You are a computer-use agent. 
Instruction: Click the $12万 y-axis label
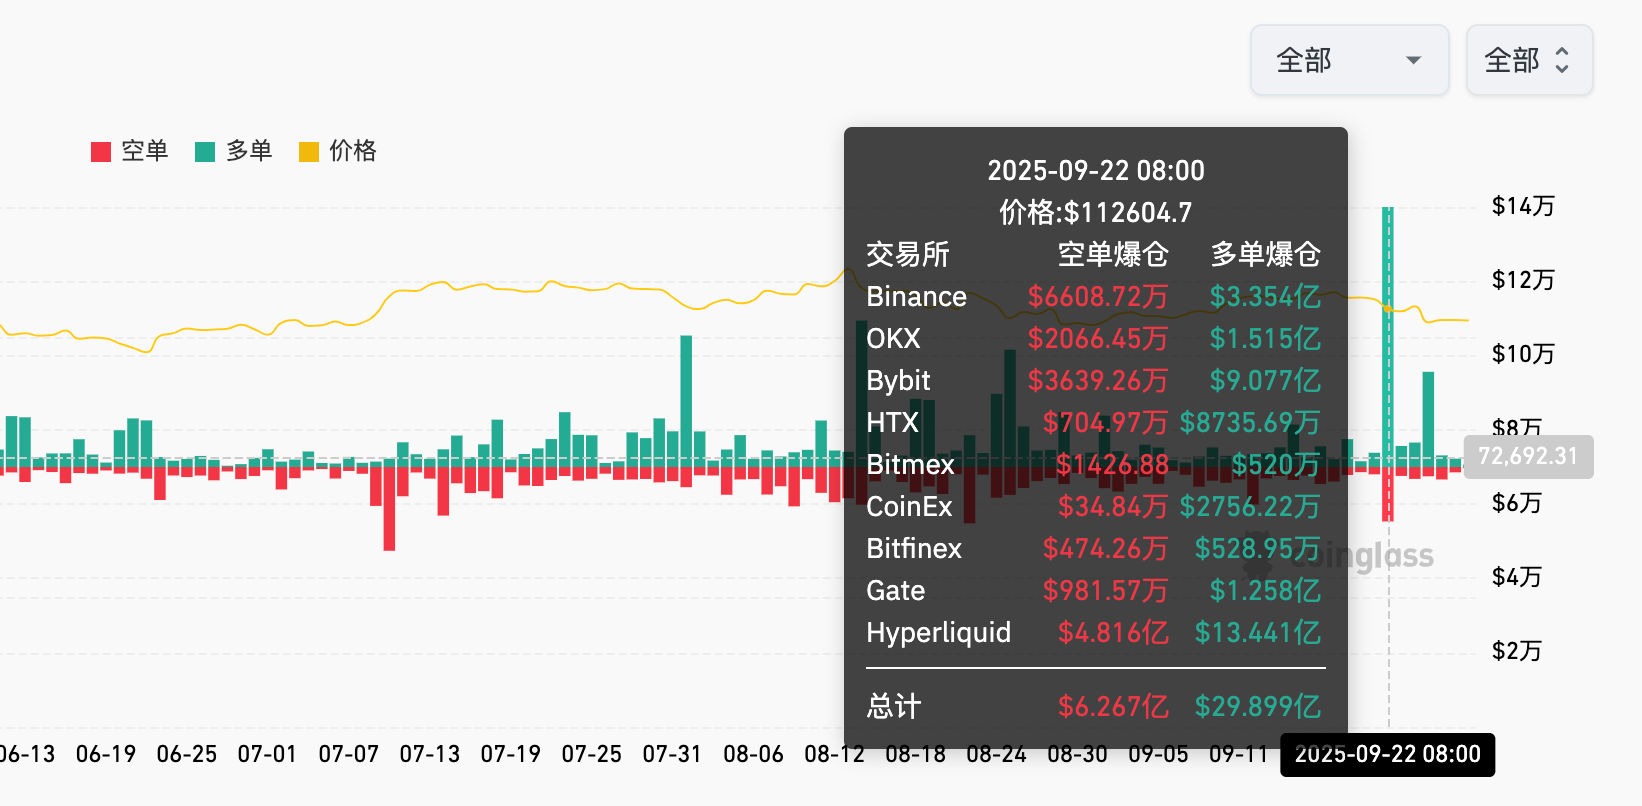coord(1523,280)
